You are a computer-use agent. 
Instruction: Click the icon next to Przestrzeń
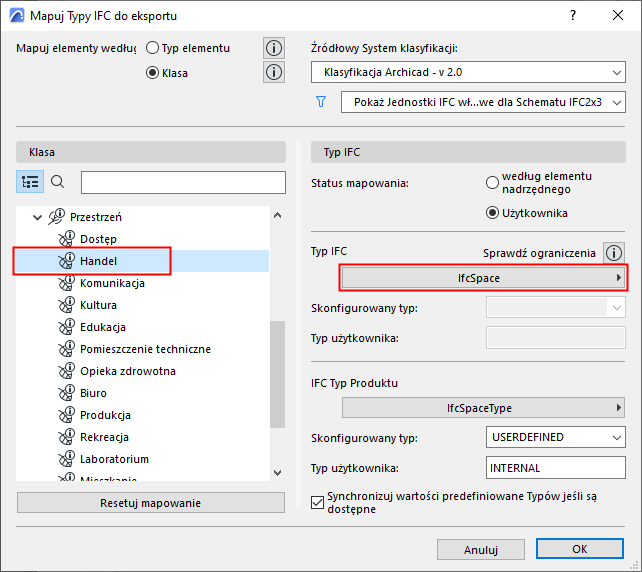57,217
